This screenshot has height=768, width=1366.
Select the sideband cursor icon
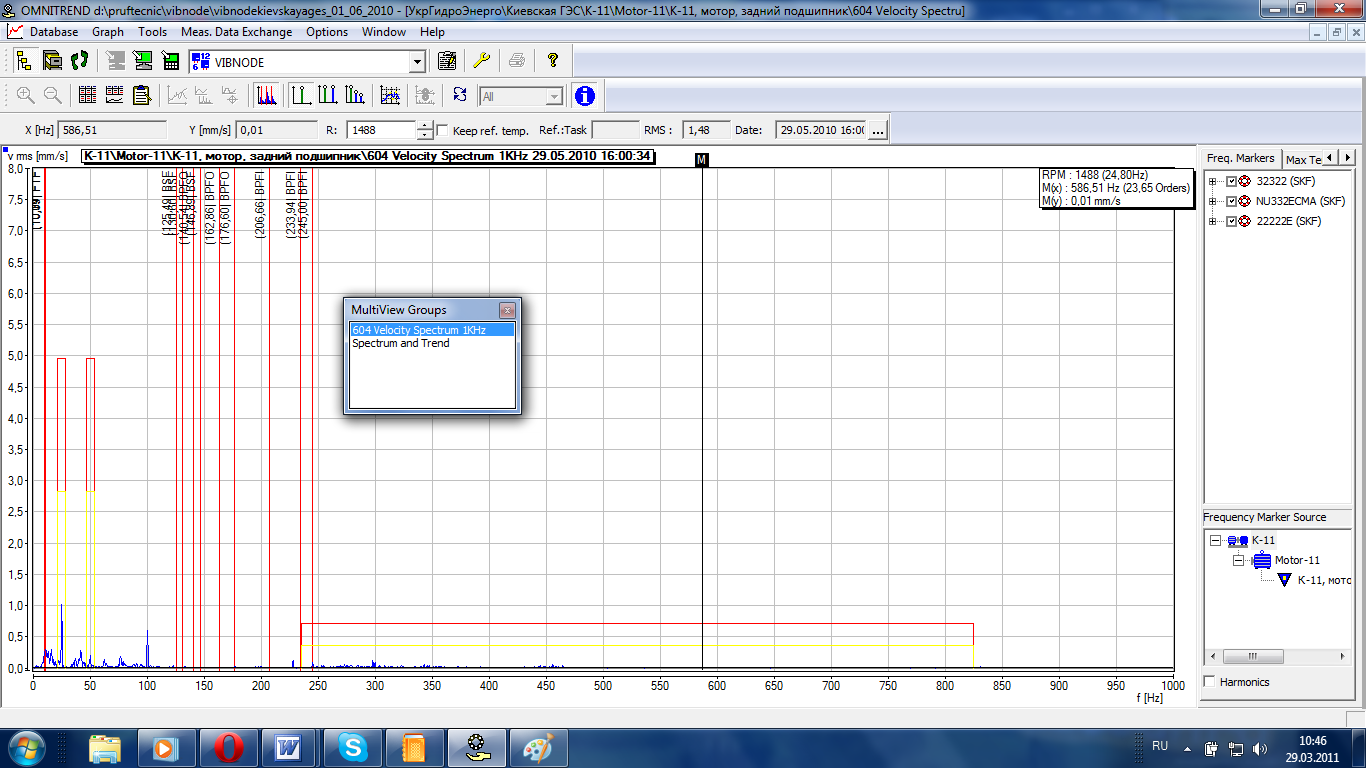tap(355, 96)
